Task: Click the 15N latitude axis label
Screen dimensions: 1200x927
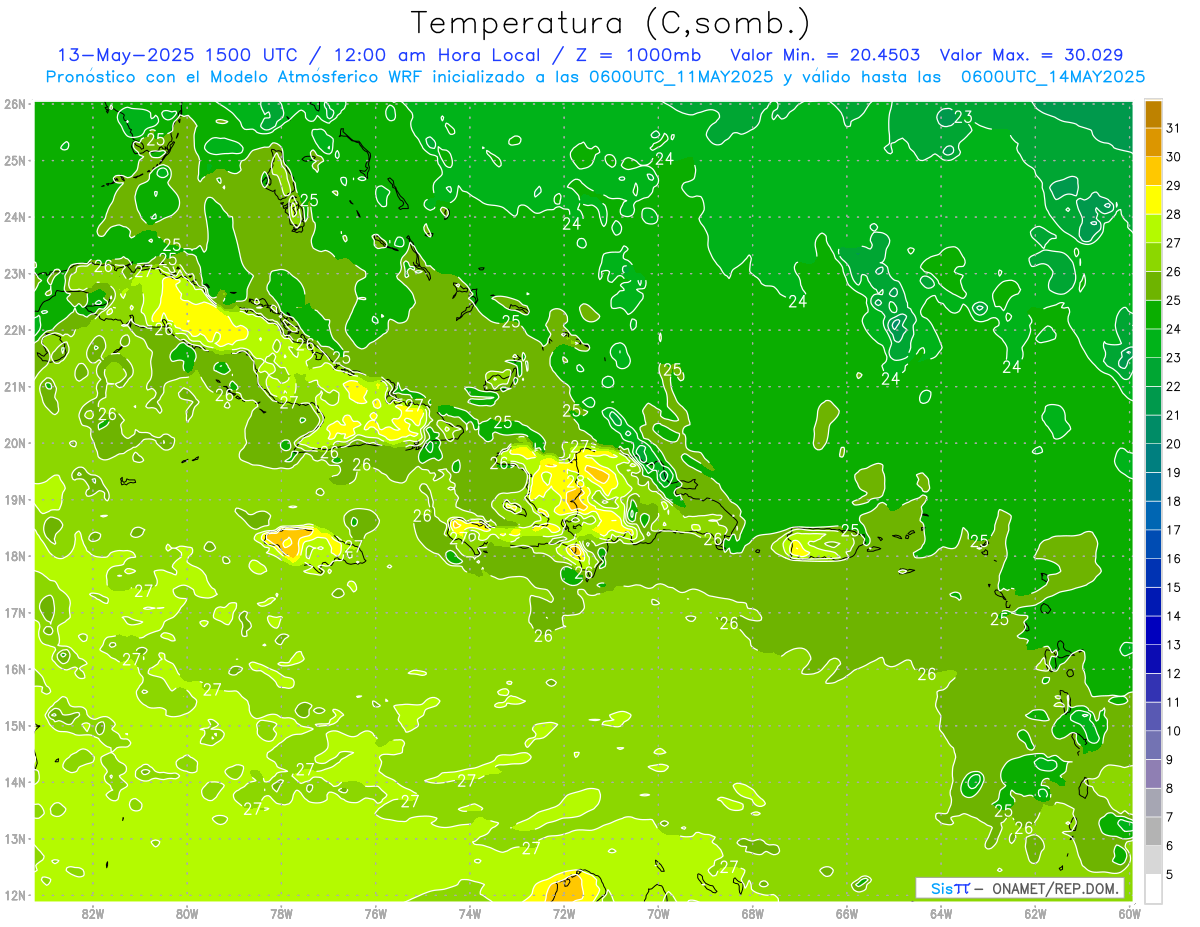Action: pyautogui.click(x=14, y=726)
